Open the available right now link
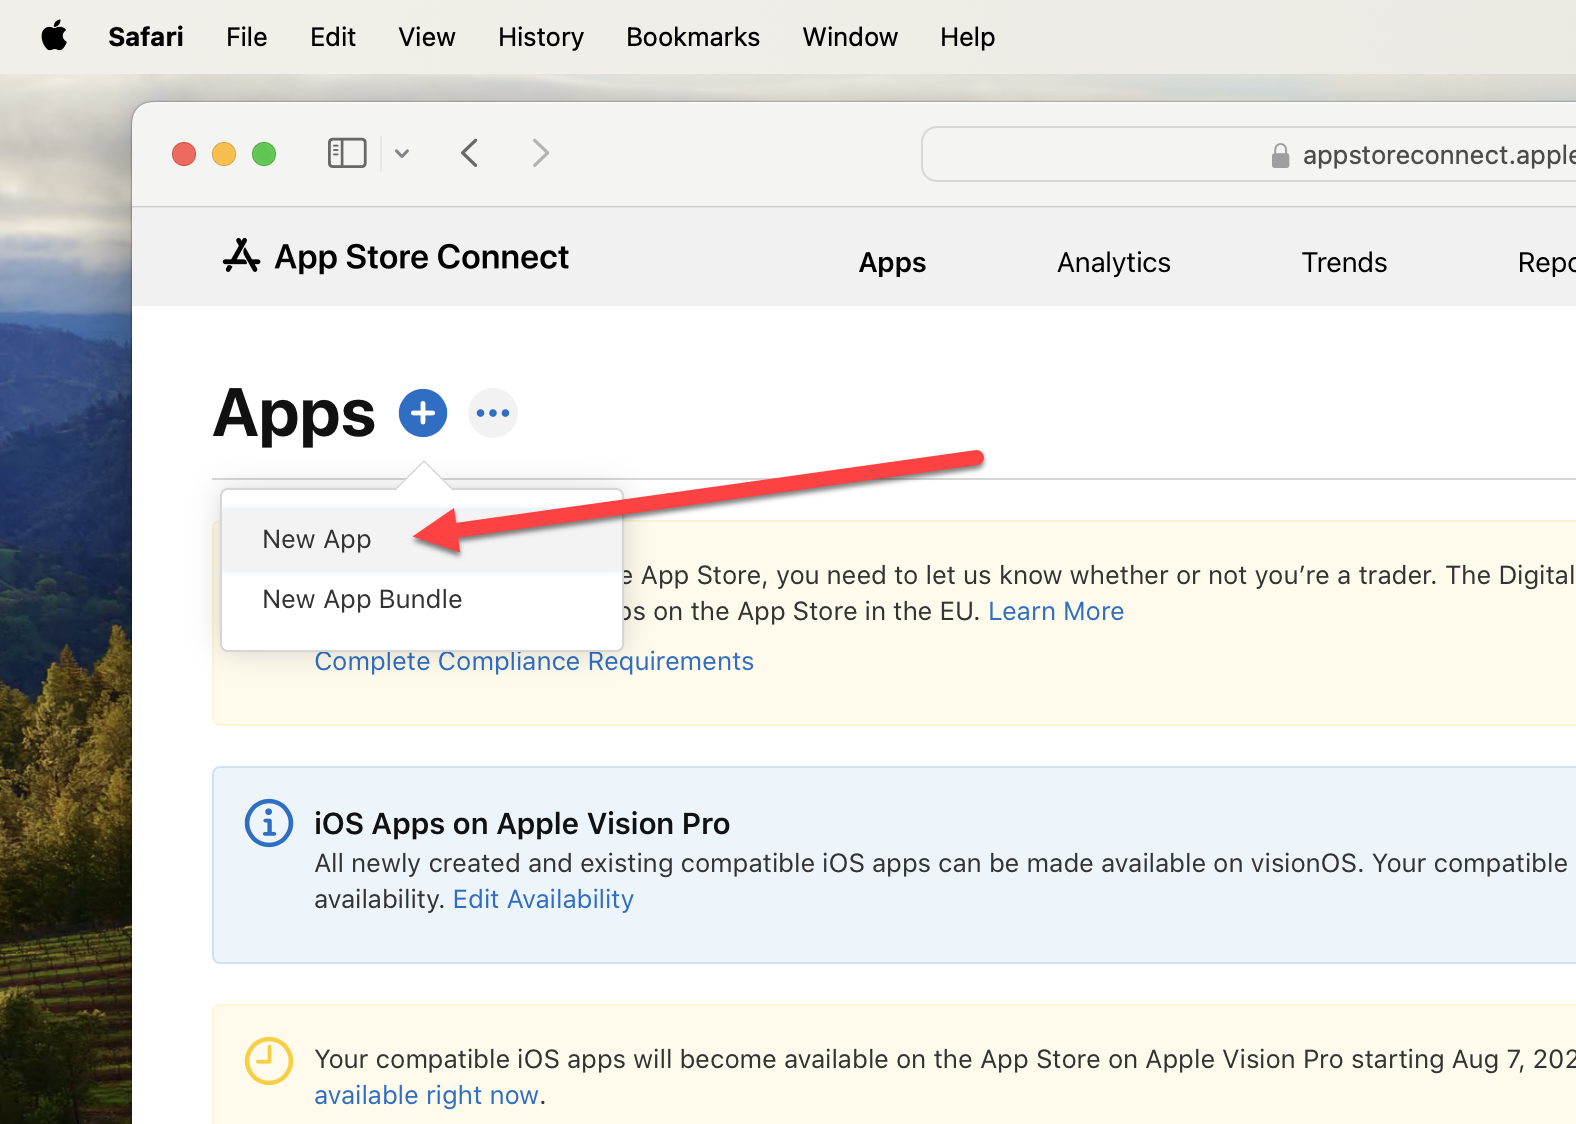The width and height of the screenshot is (1576, 1124). pyautogui.click(x=427, y=1095)
